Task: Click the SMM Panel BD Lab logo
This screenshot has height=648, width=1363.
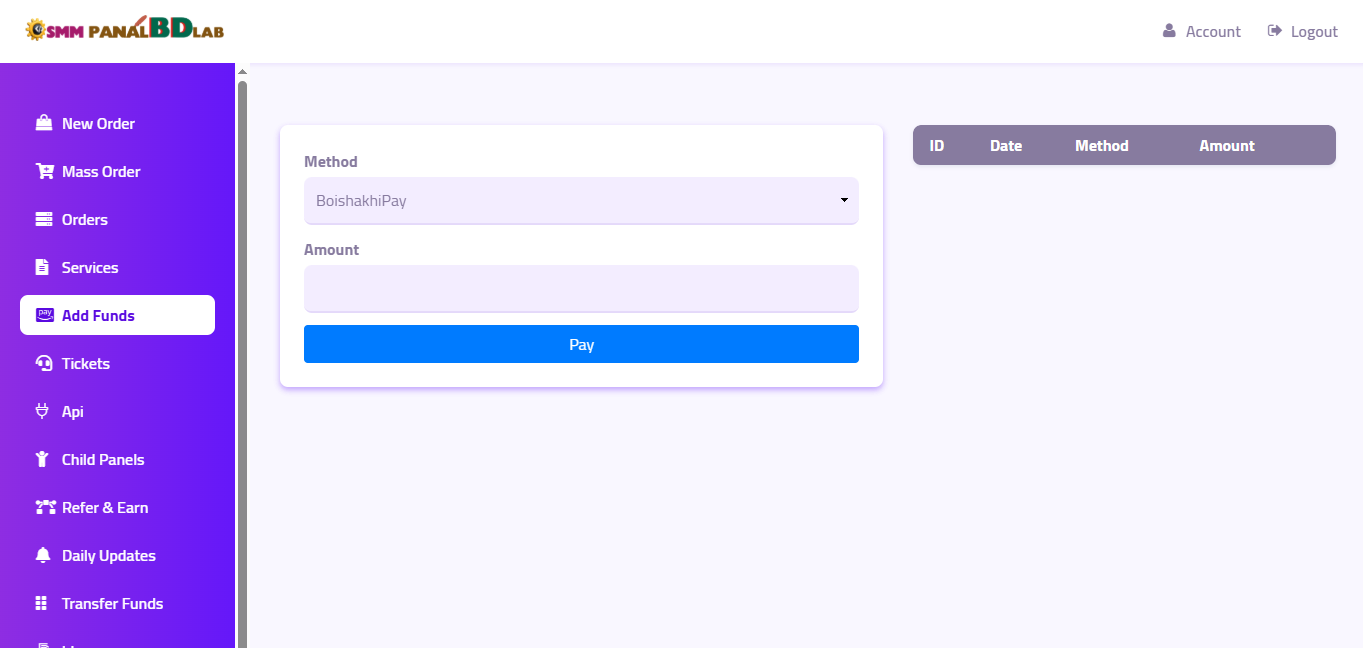Action: 124,30
